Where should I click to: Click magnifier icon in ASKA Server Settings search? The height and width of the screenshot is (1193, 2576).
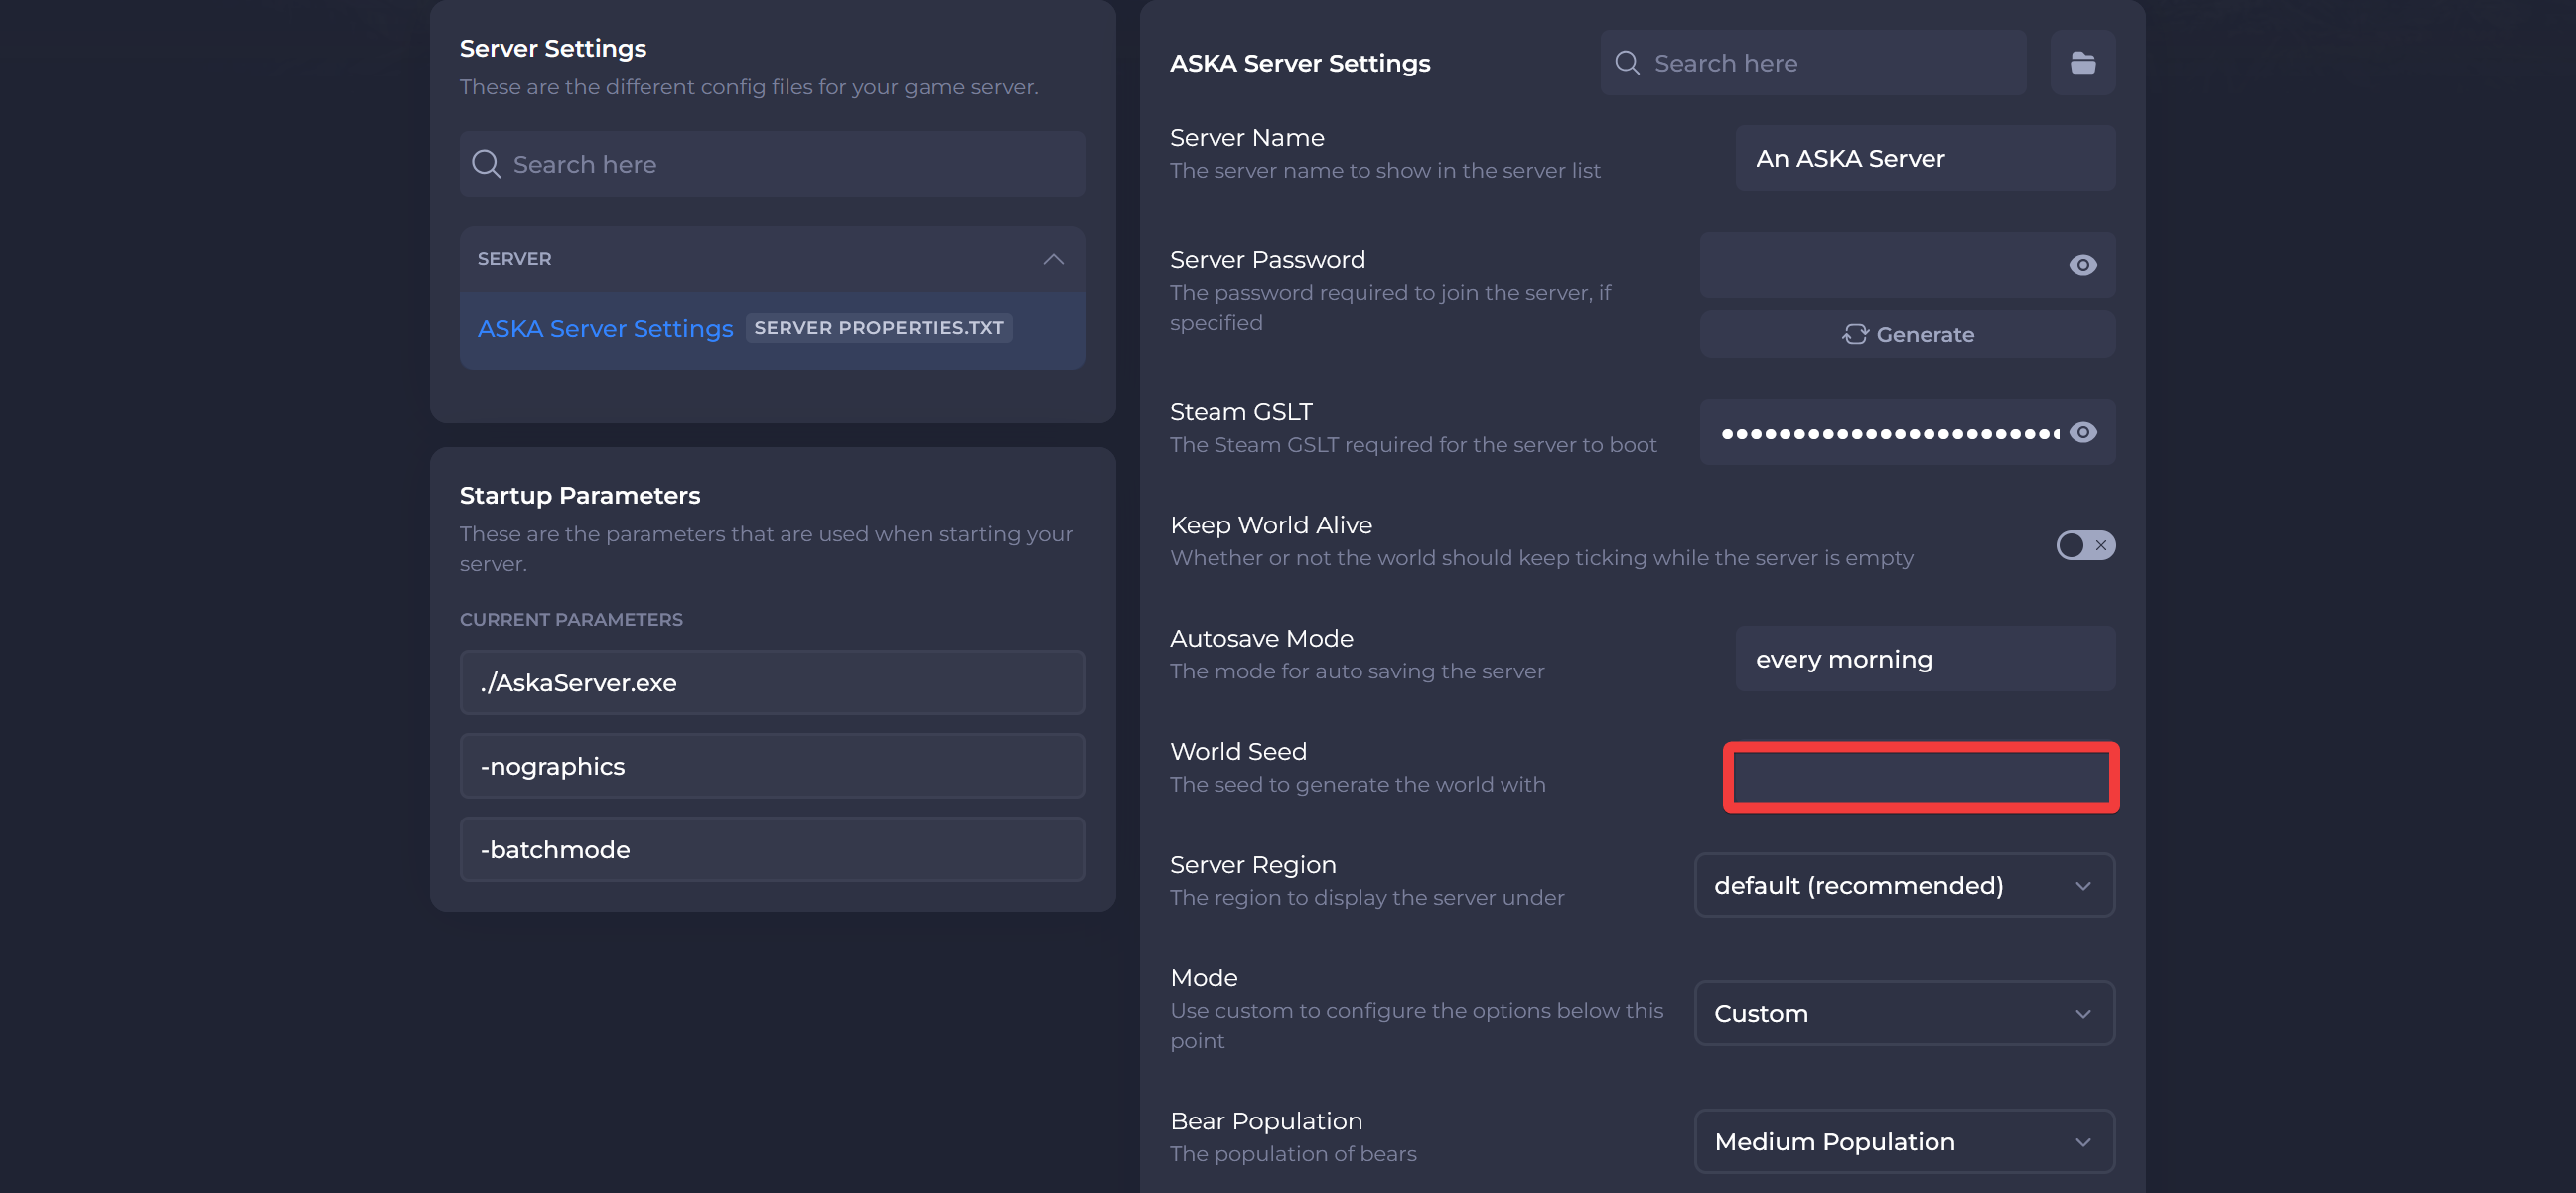tap(1627, 63)
